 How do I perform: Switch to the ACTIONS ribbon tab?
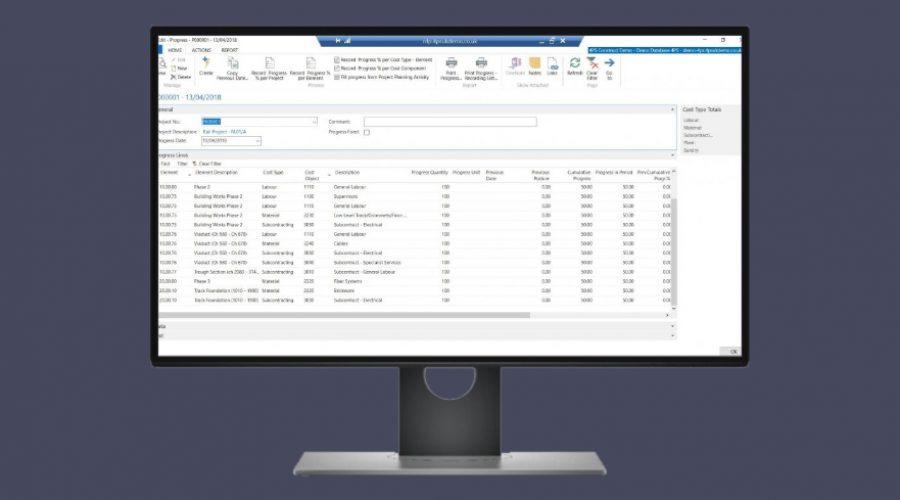(x=201, y=49)
